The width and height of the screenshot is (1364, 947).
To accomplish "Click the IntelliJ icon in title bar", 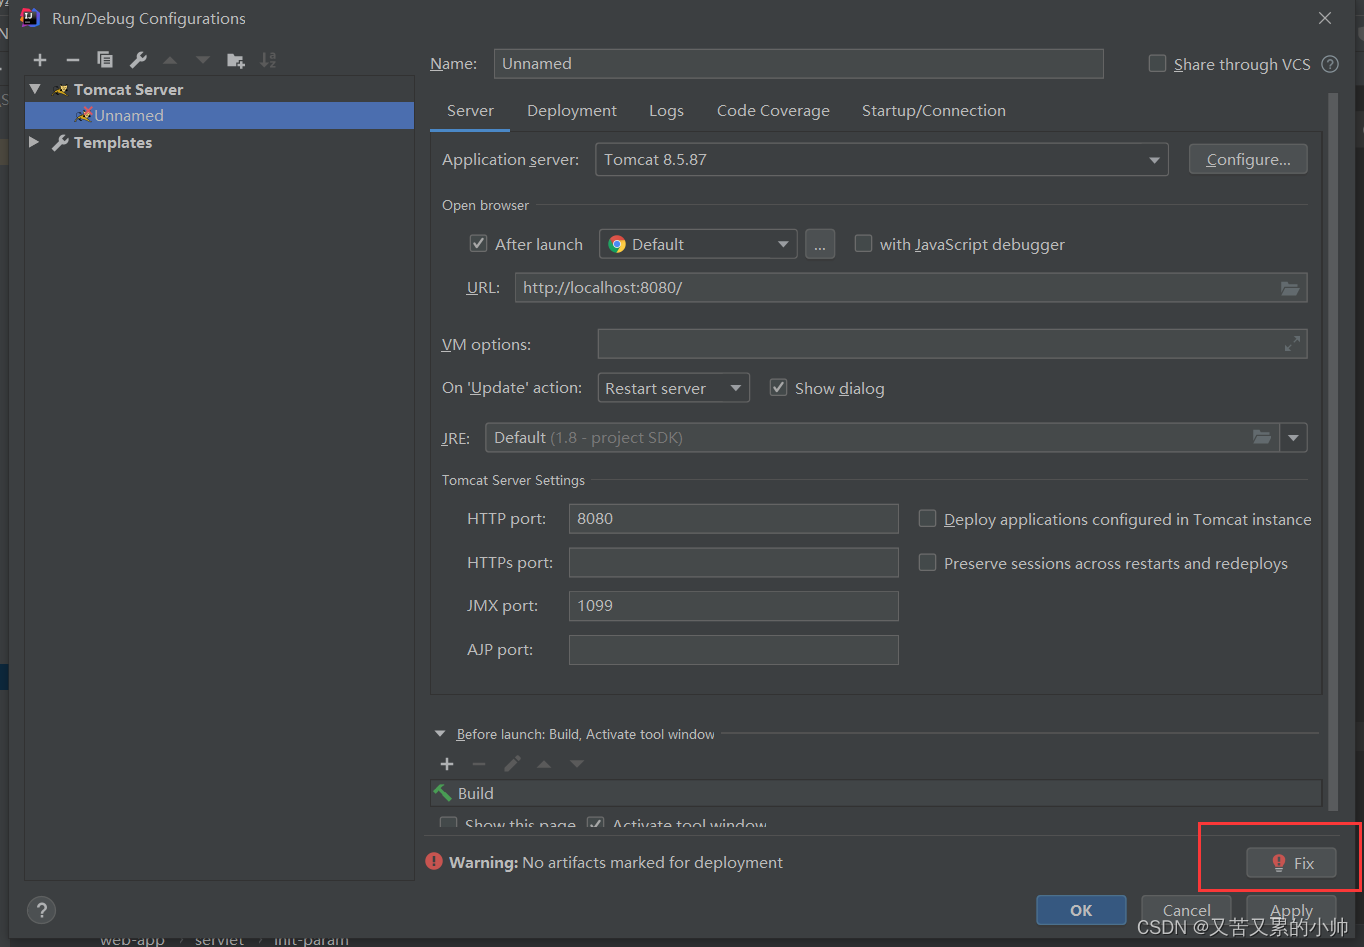I will pos(30,17).
